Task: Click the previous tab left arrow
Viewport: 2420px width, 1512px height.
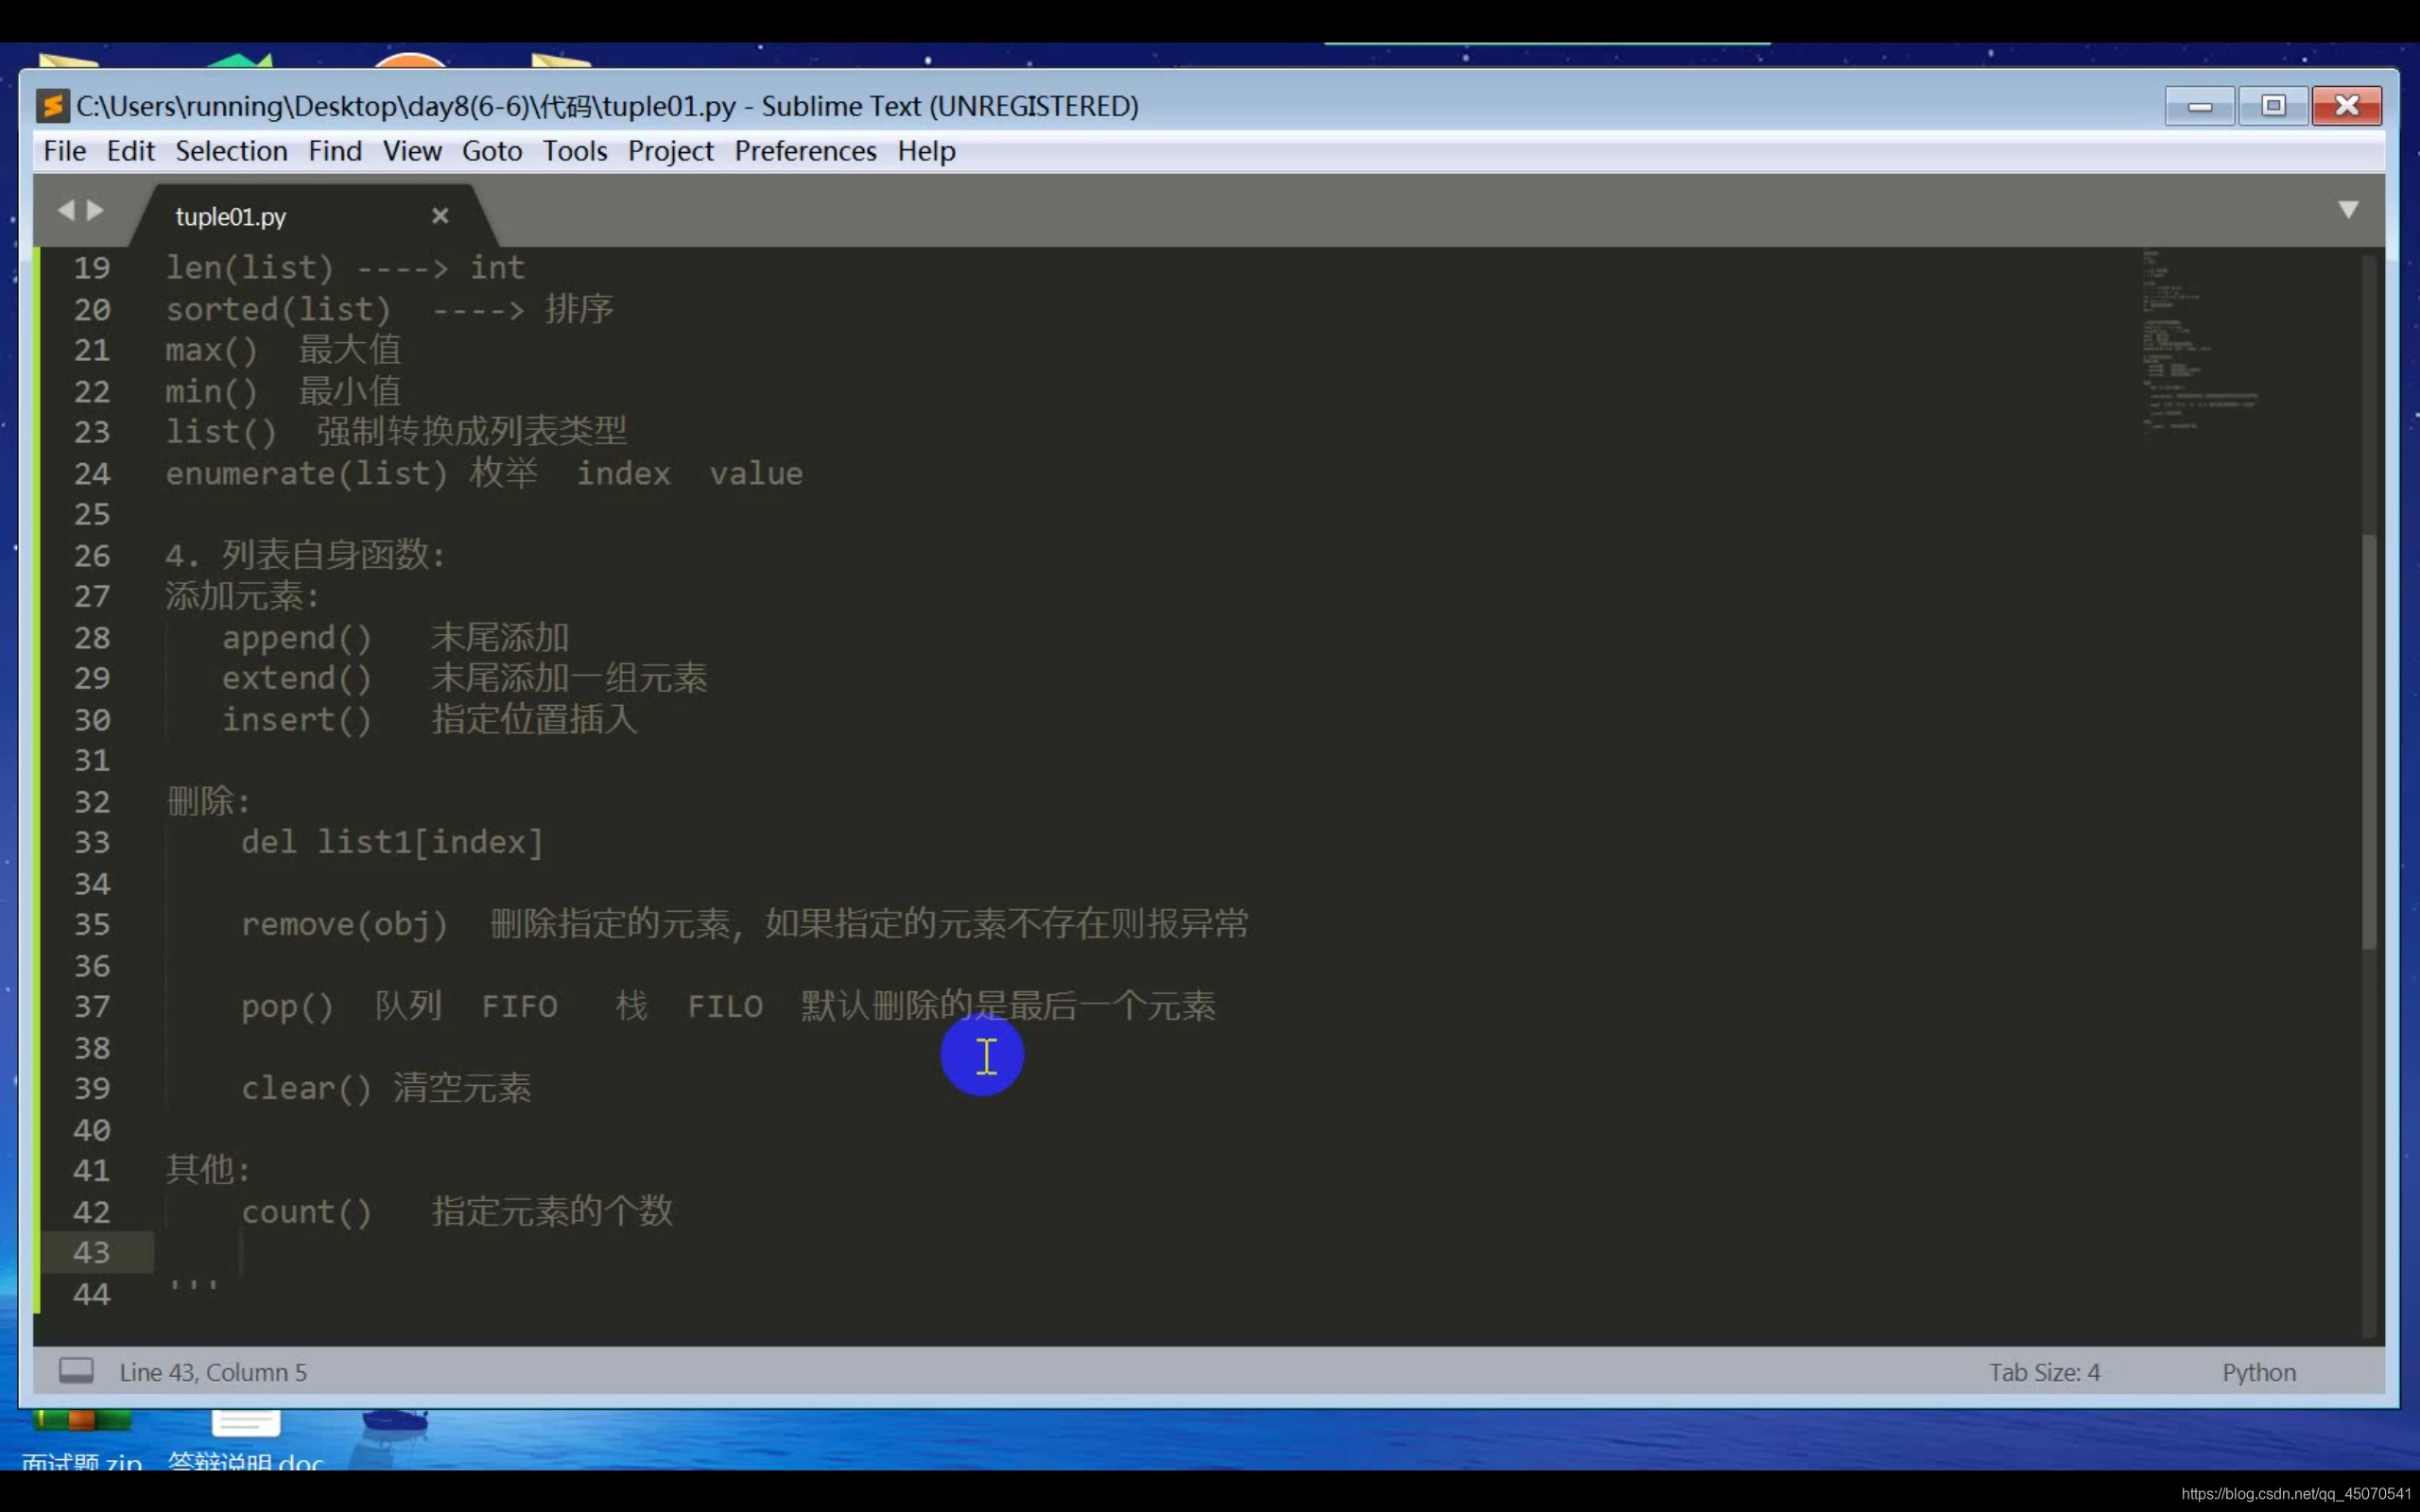Action: pyautogui.click(x=66, y=210)
